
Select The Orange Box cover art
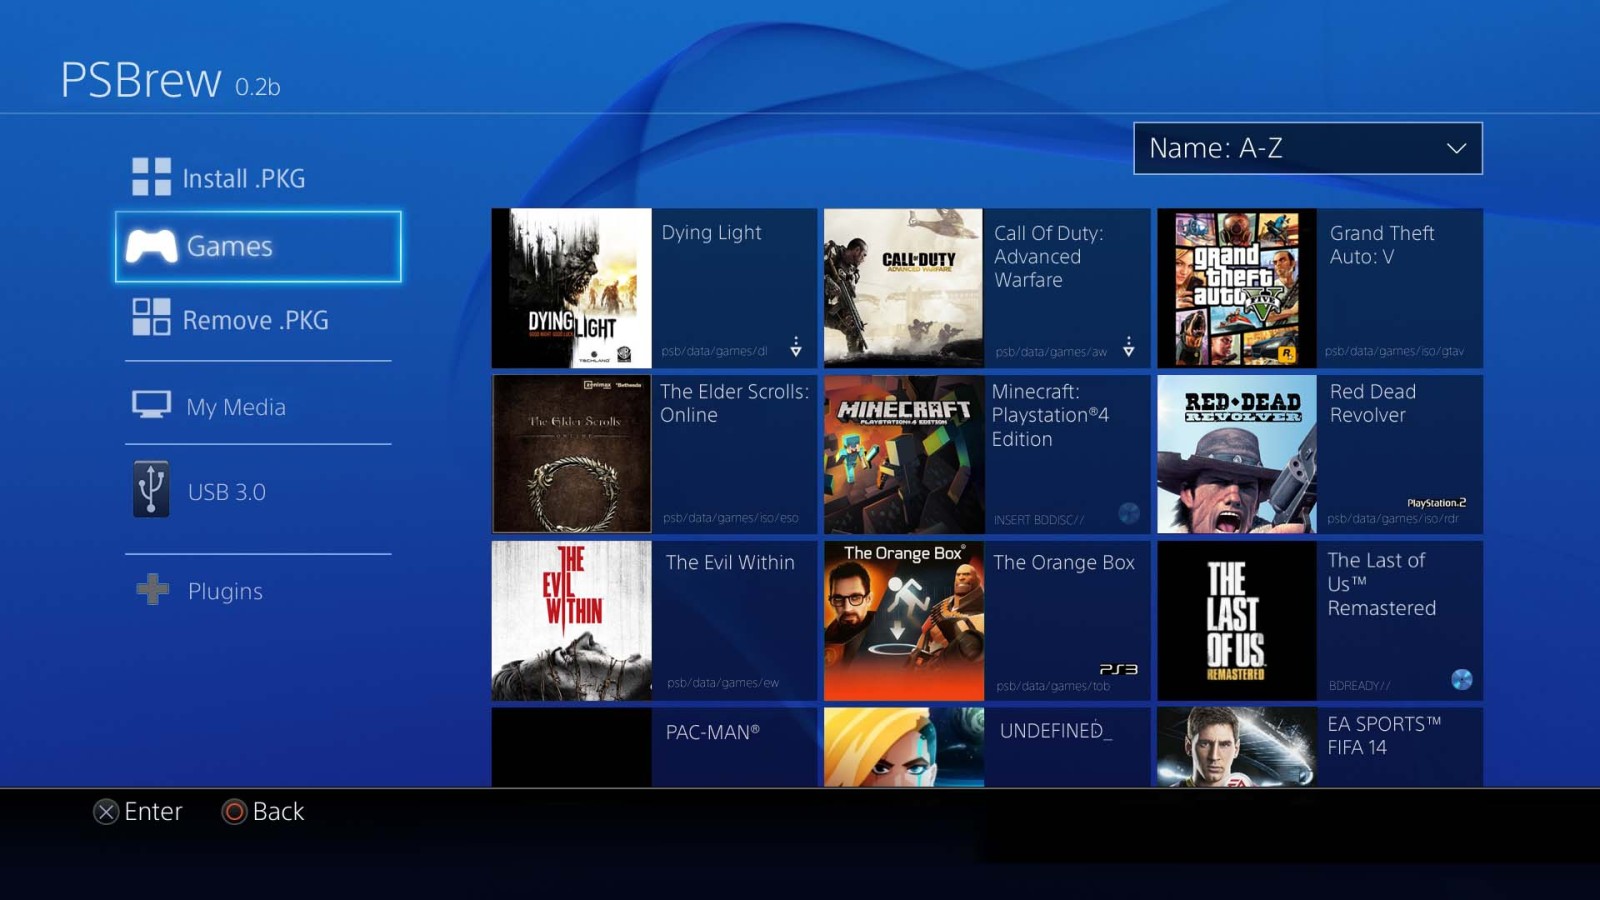[x=904, y=621]
